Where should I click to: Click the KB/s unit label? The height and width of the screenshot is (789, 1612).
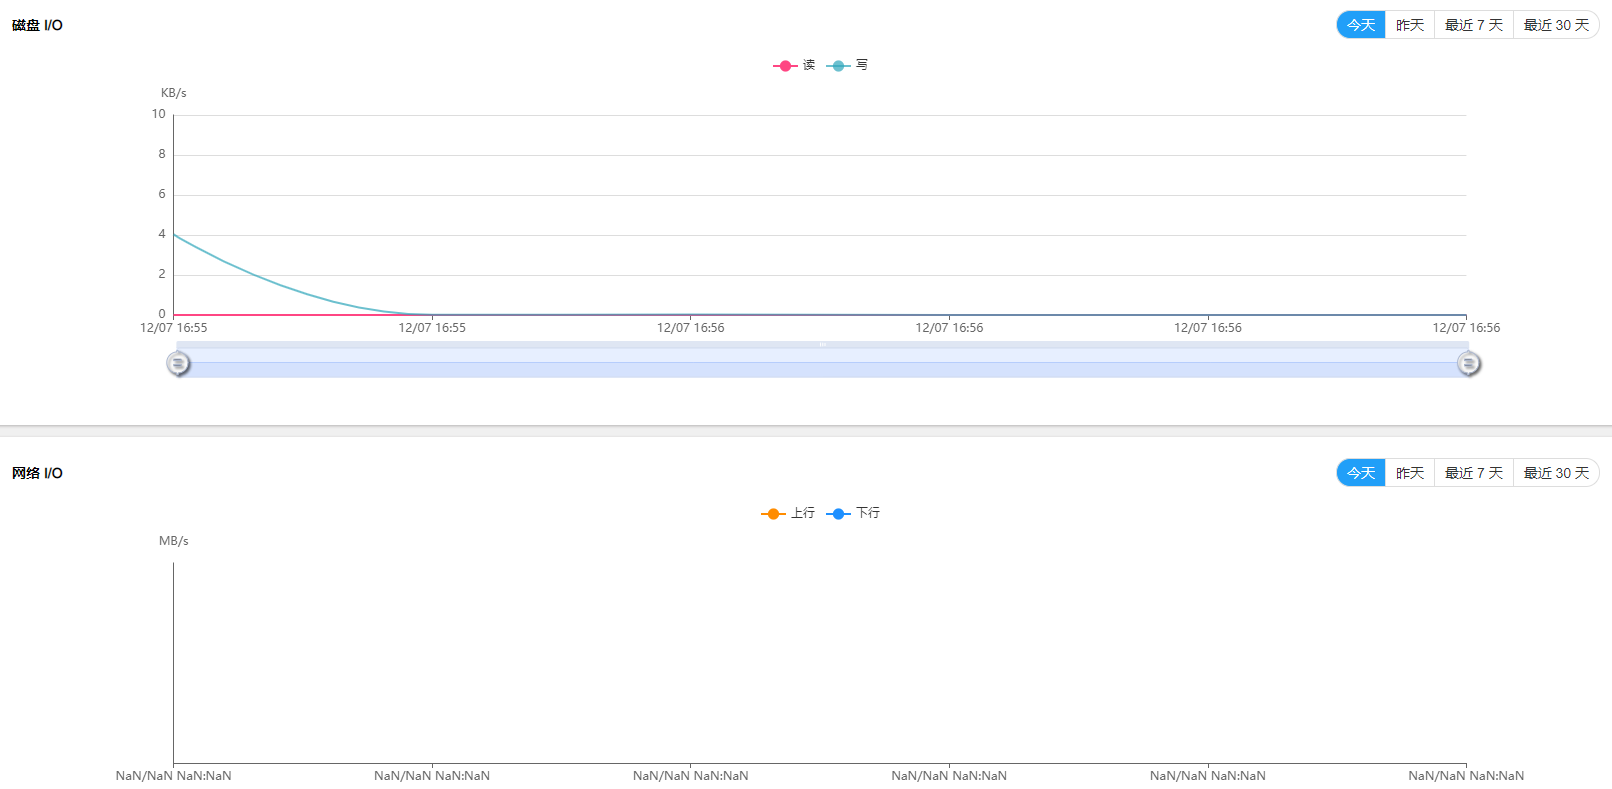[174, 93]
